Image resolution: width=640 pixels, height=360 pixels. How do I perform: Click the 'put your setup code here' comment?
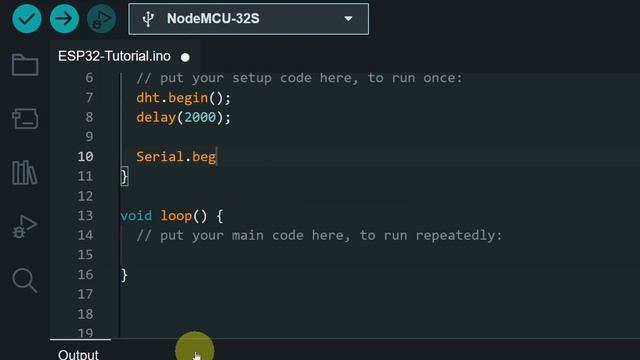(299, 78)
